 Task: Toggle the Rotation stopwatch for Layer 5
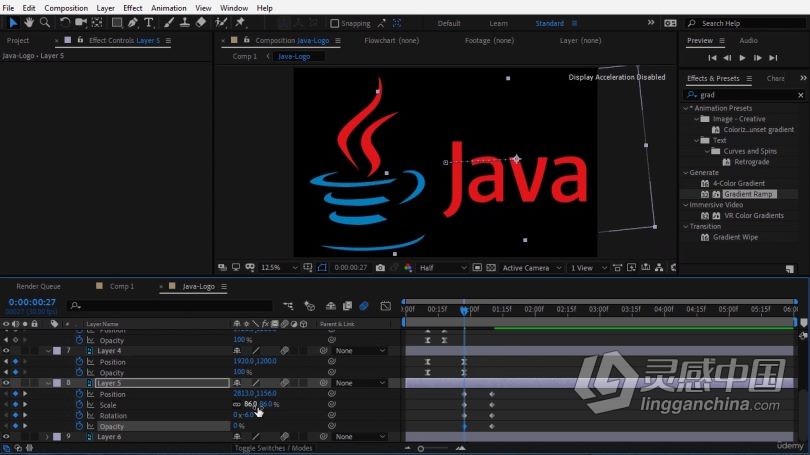tap(79, 416)
